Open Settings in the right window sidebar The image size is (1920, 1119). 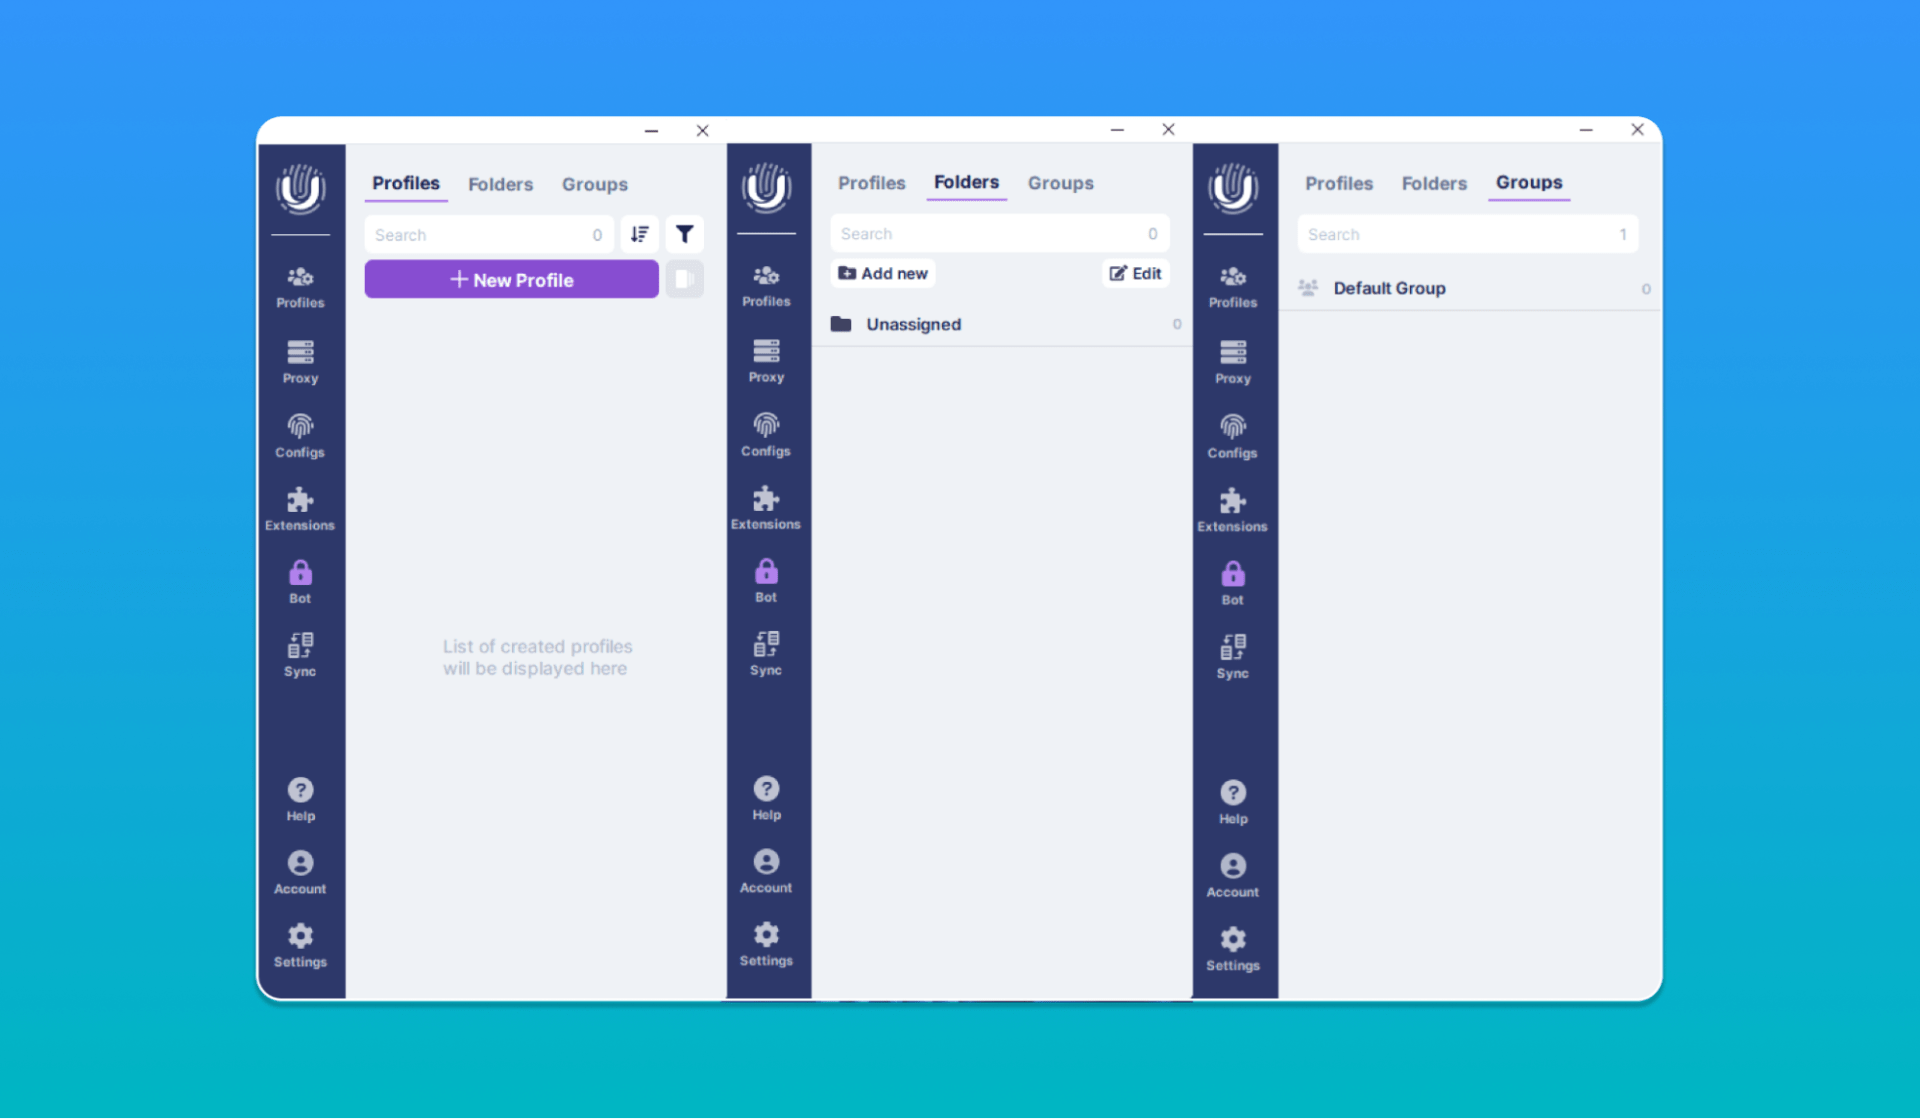click(x=1232, y=949)
